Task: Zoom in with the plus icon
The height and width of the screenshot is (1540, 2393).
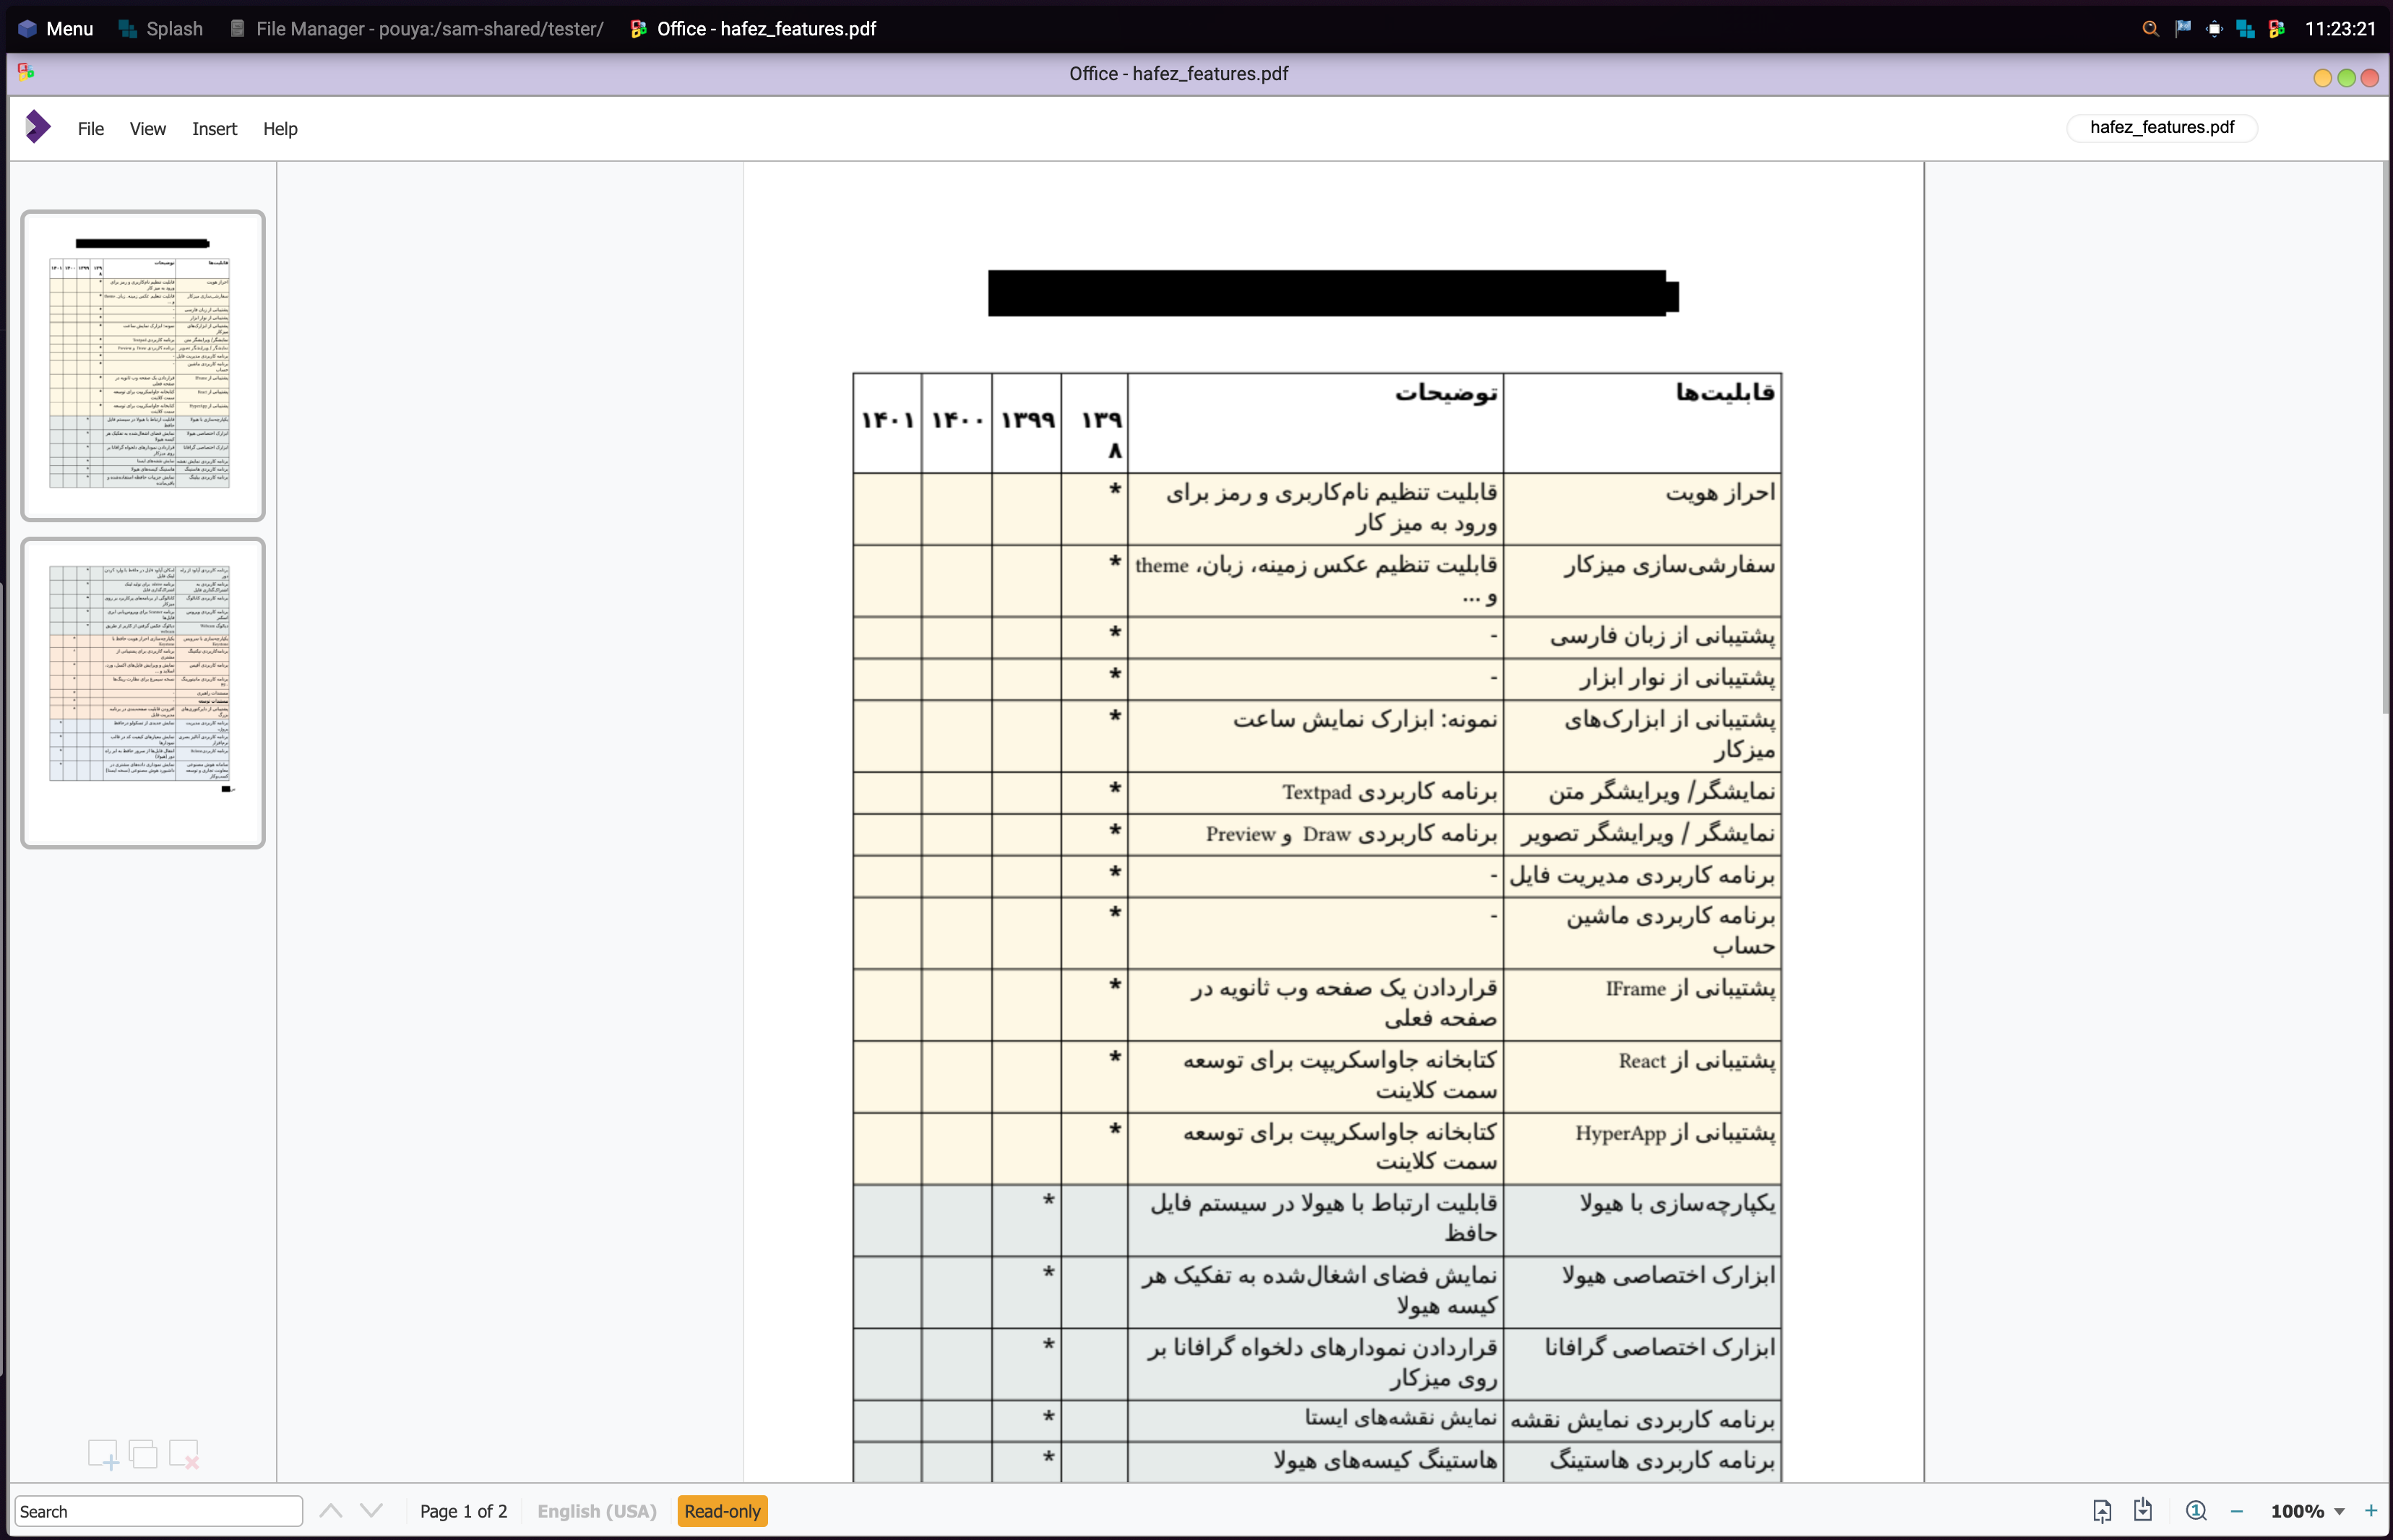Action: (2371, 1511)
